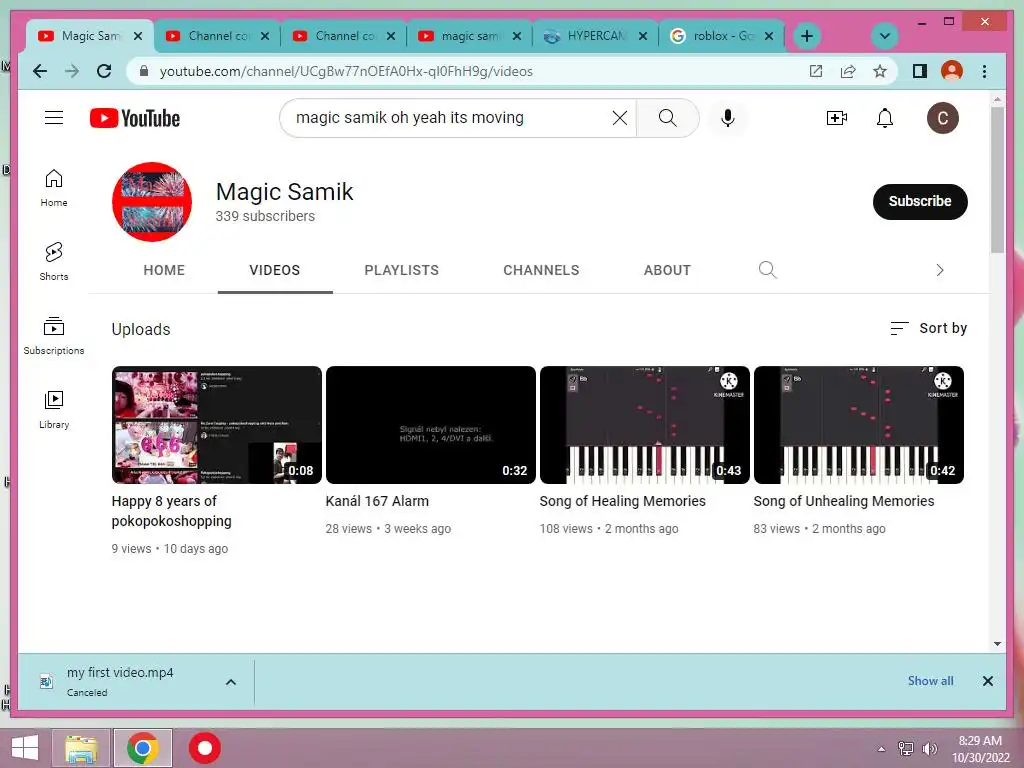The width and height of the screenshot is (1024, 768).
Task: Bookmark this page with the star icon
Action: pos(880,71)
